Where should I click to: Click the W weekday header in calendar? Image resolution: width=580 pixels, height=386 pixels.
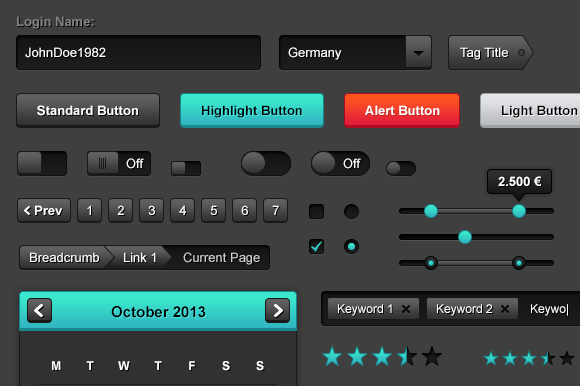click(124, 366)
